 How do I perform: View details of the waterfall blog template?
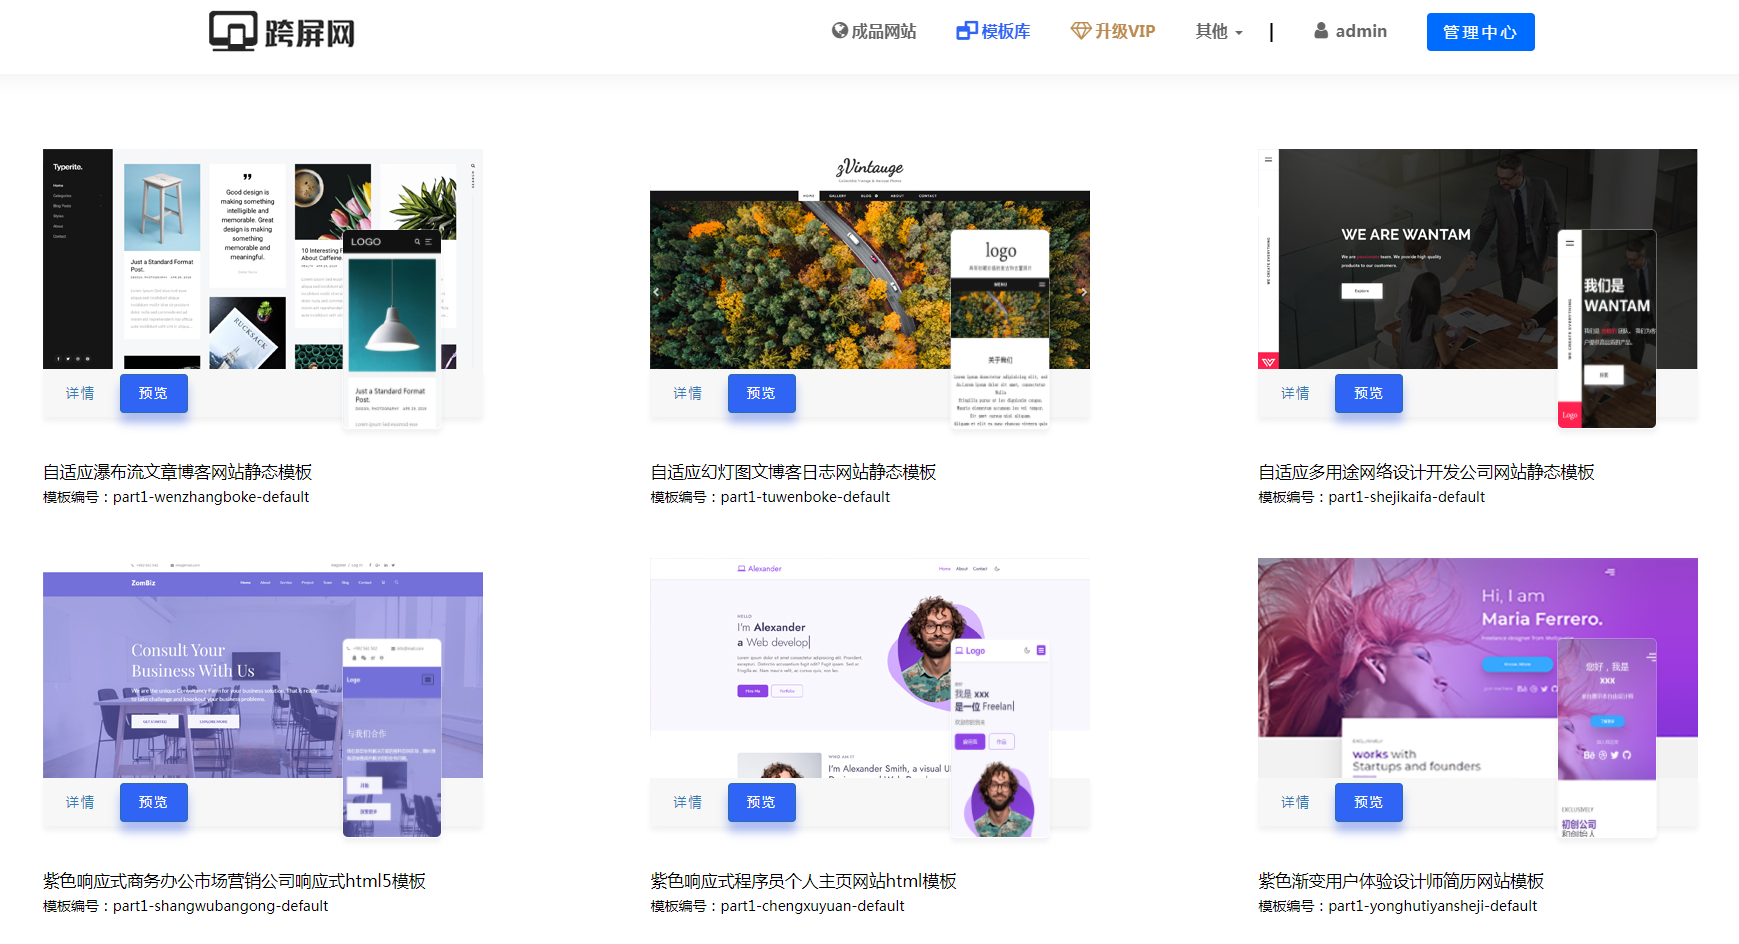click(80, 394)
